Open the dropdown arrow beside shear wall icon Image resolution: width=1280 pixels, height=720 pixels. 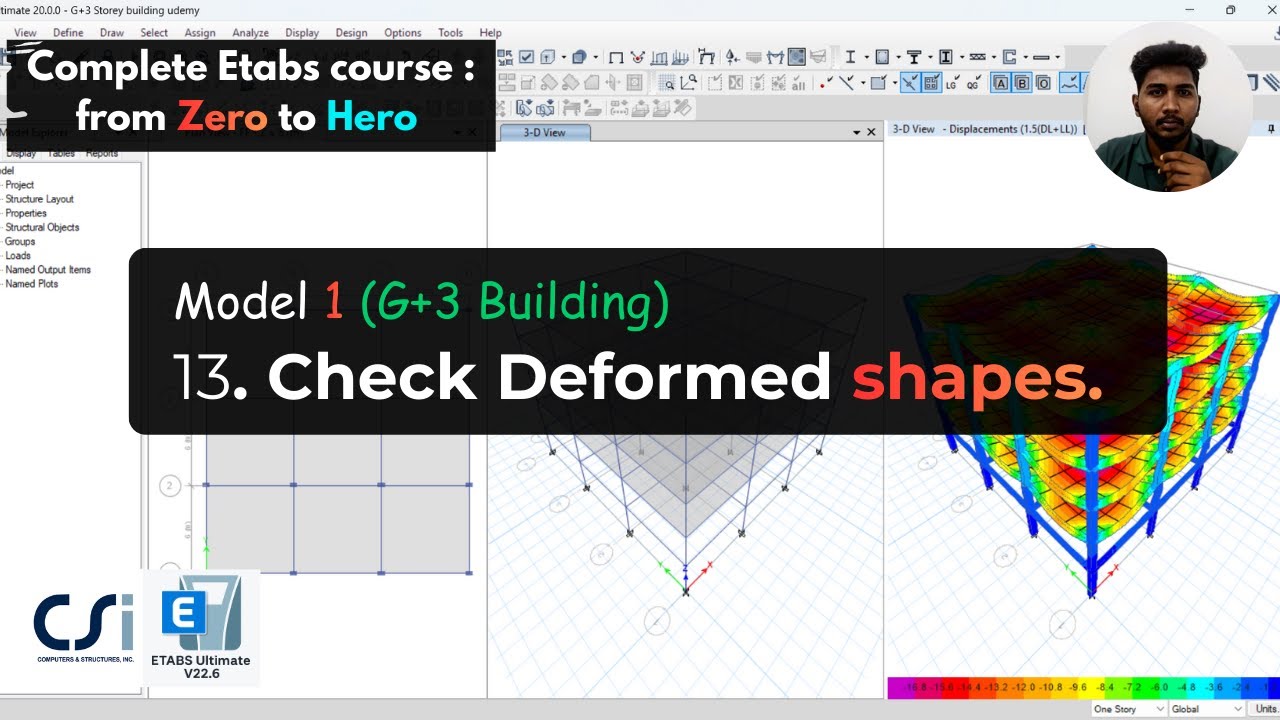click(1026, 57)
